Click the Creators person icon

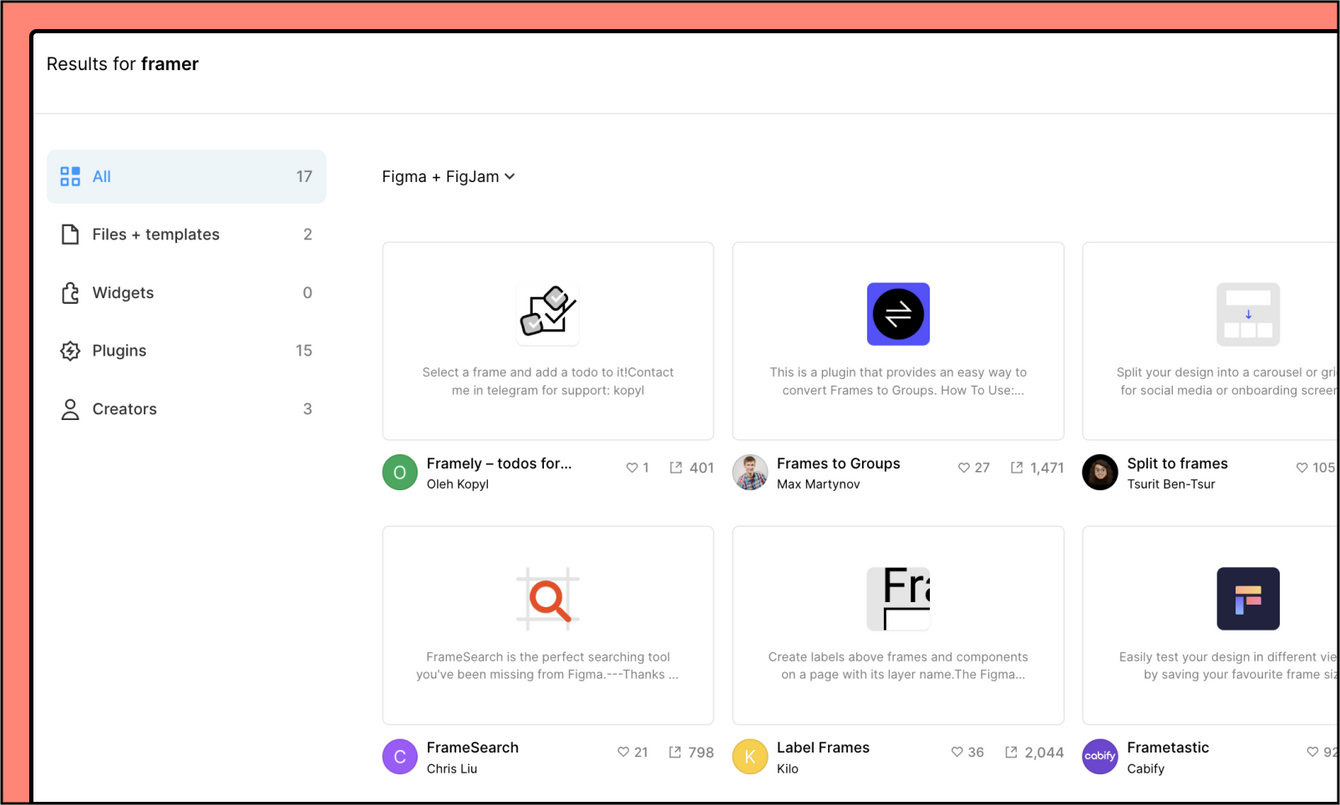[70, 409]
